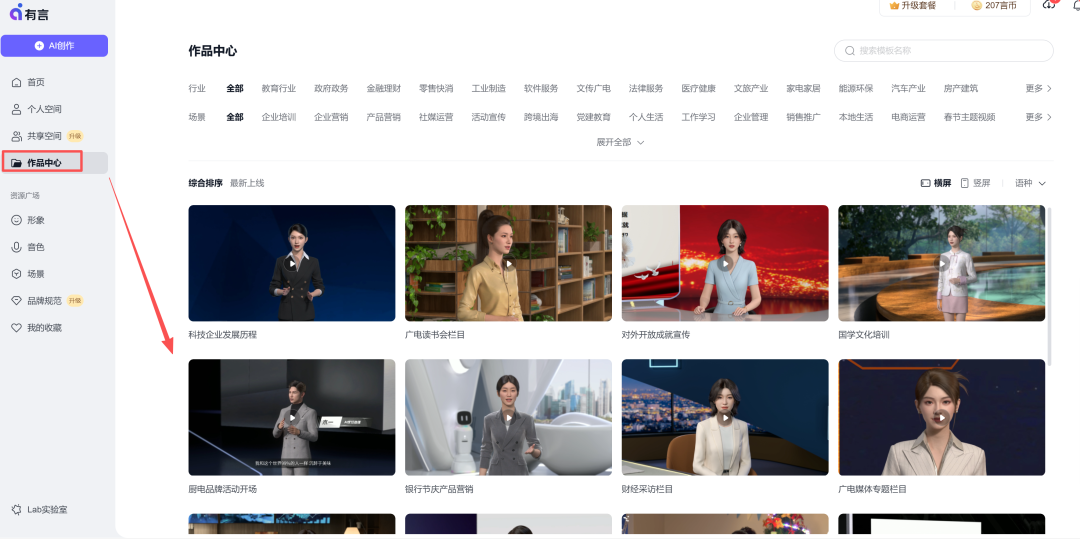1080x539 pixels.
Task: Filter scene by 企业培训
Action: pyautogui.click(x=279, y=118)
